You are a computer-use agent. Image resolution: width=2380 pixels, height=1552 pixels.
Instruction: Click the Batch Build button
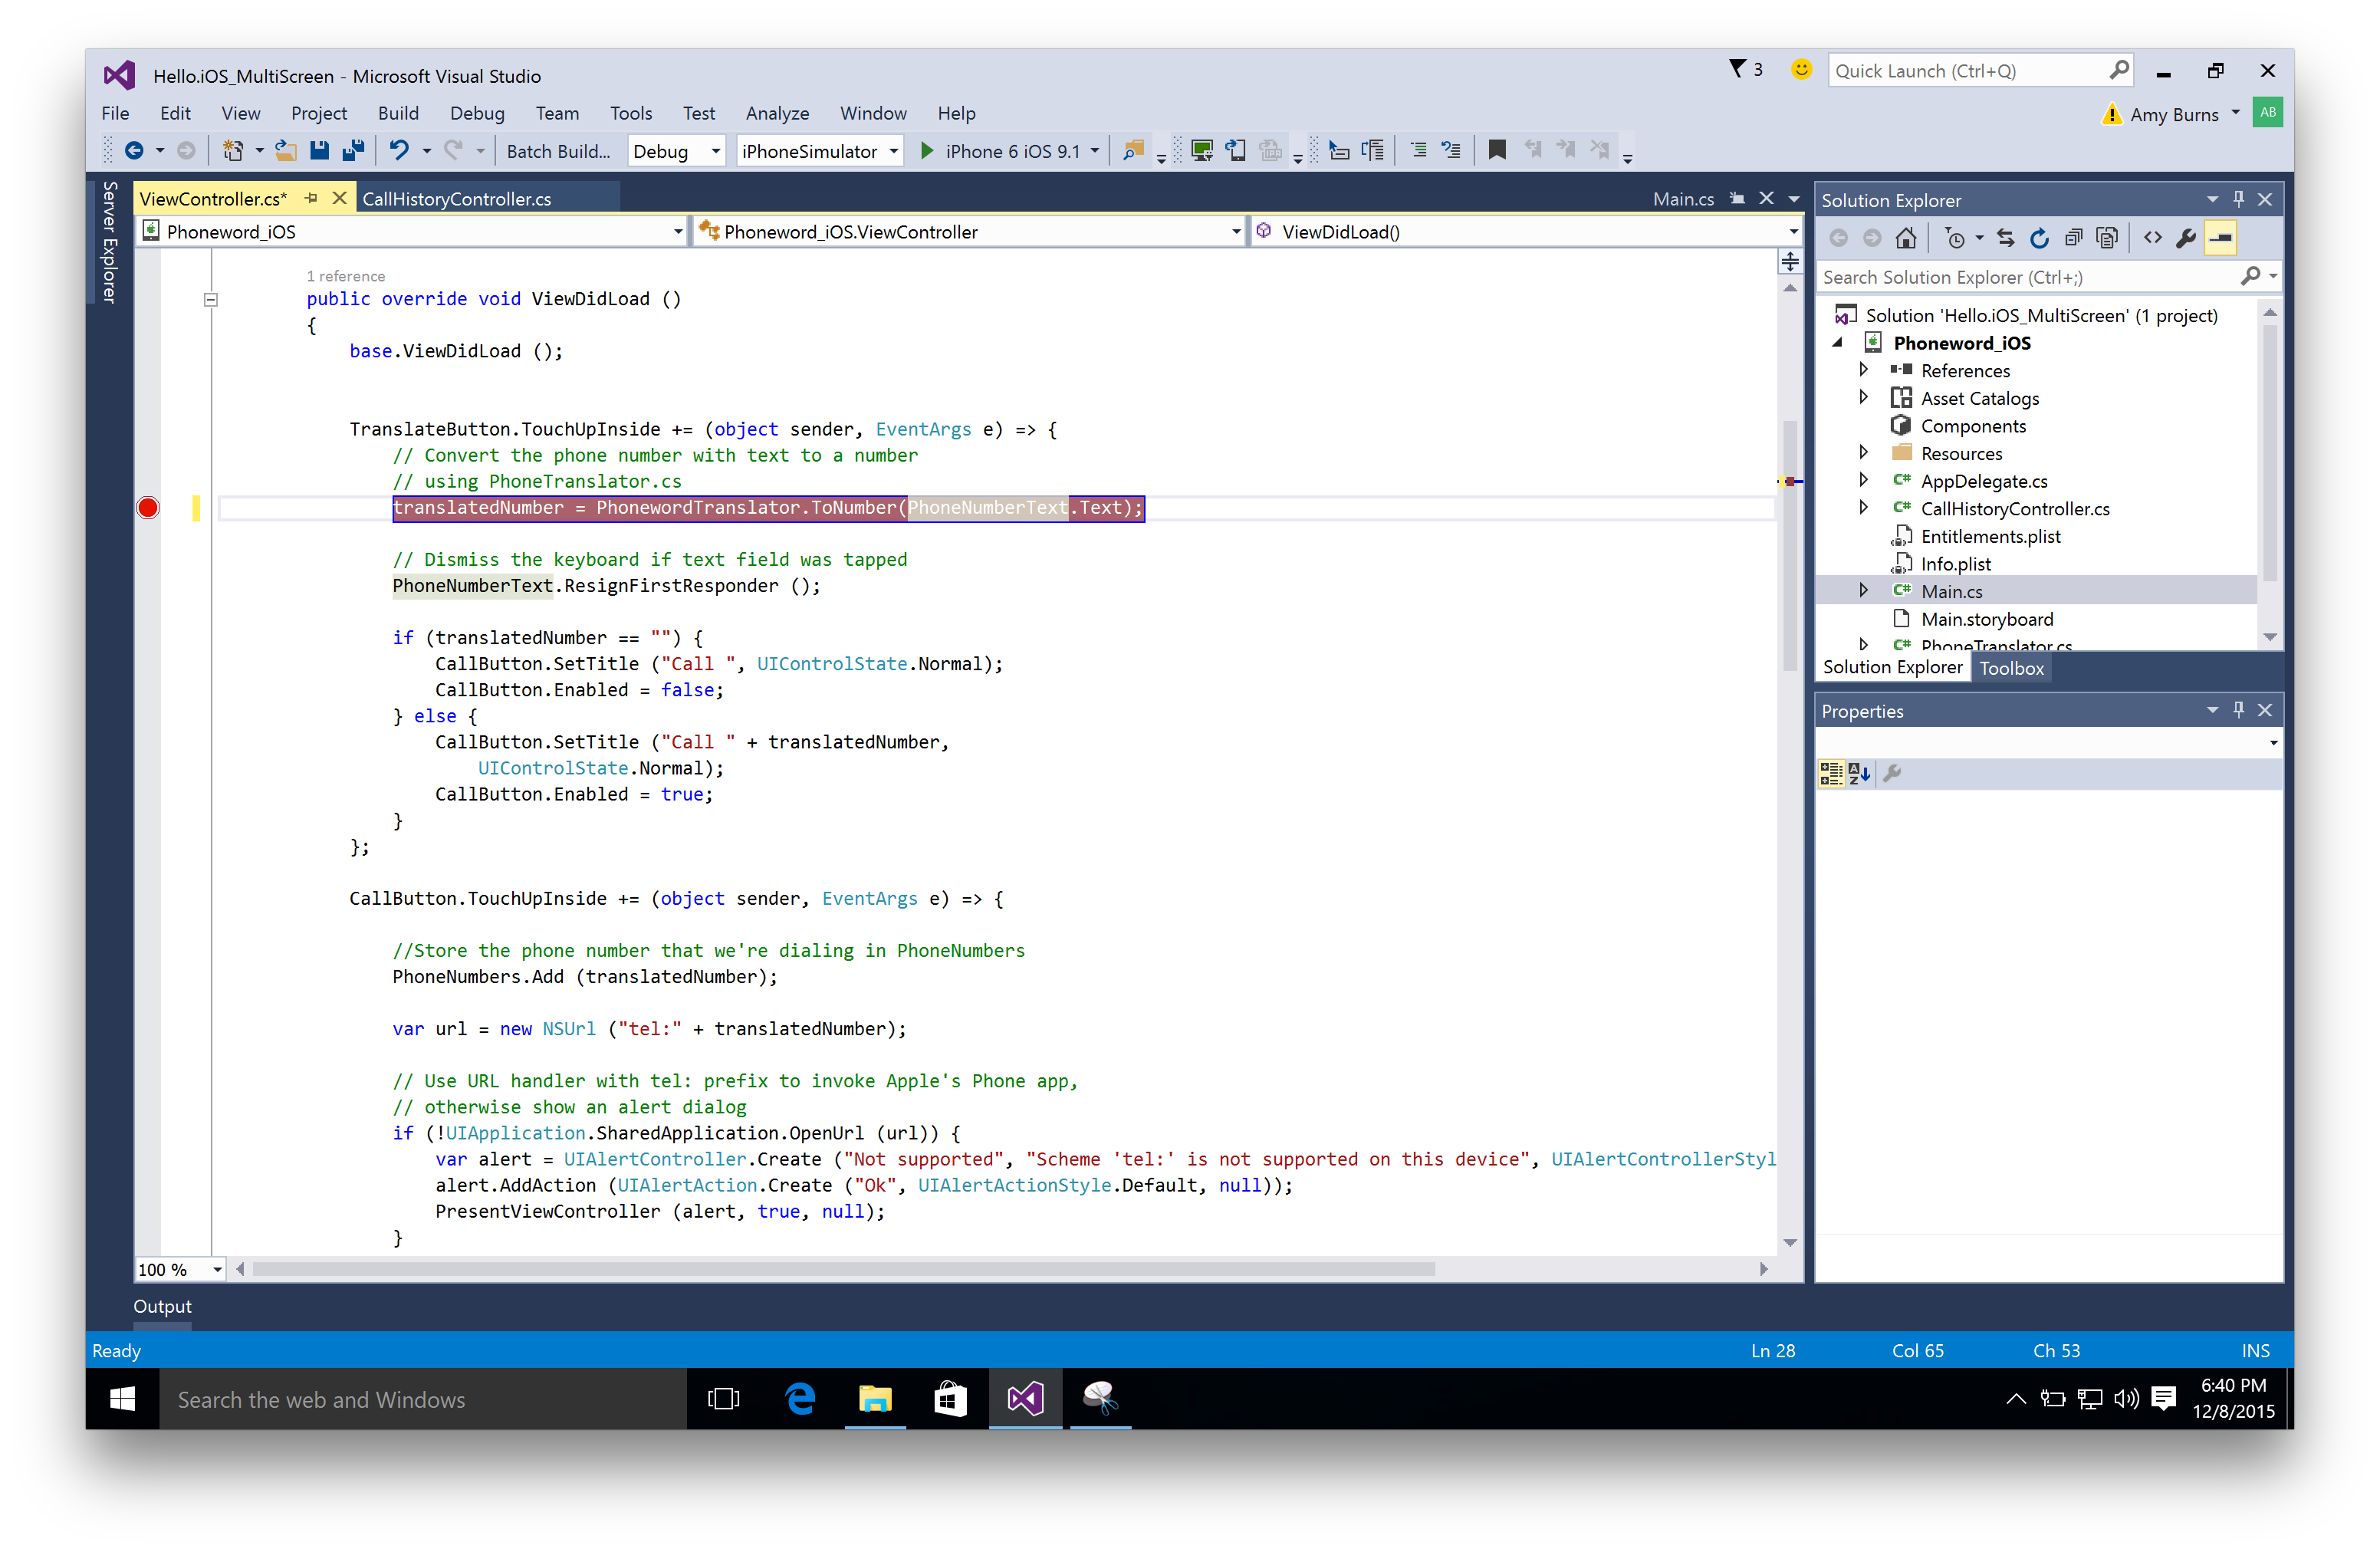click(x=558, y=150)
